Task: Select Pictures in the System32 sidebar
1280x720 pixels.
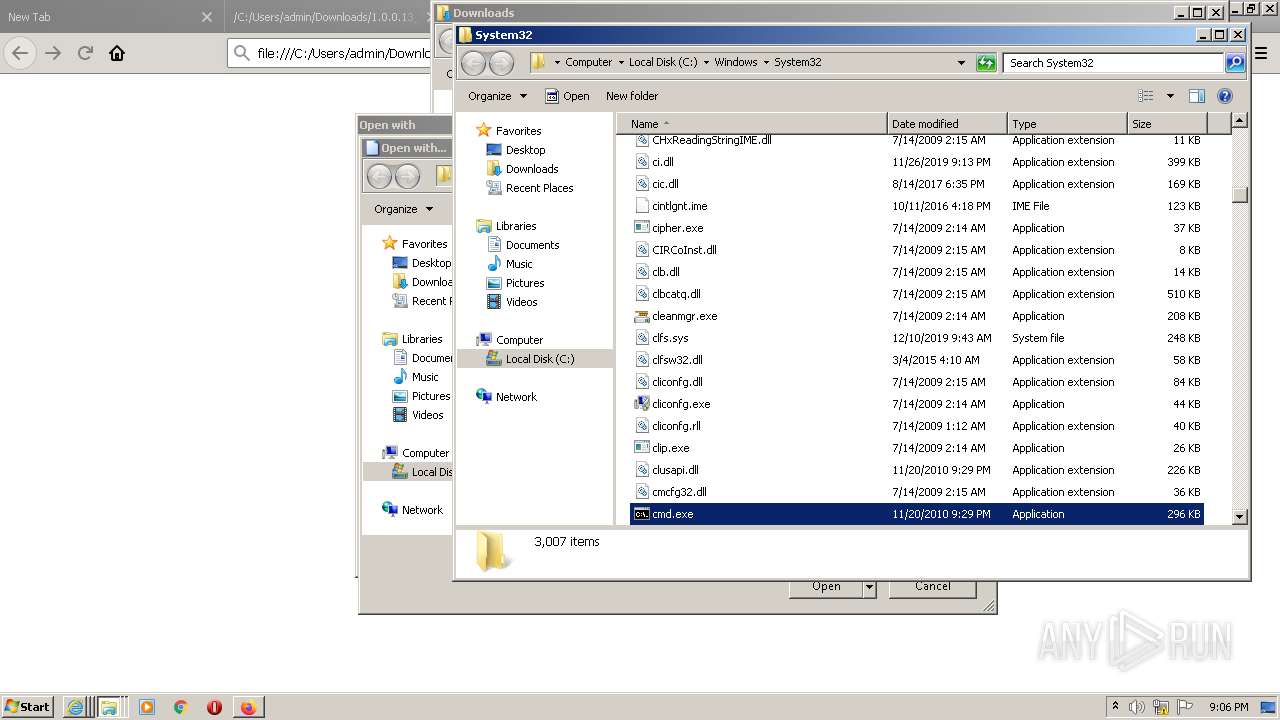Action: [x=525, y=283]
